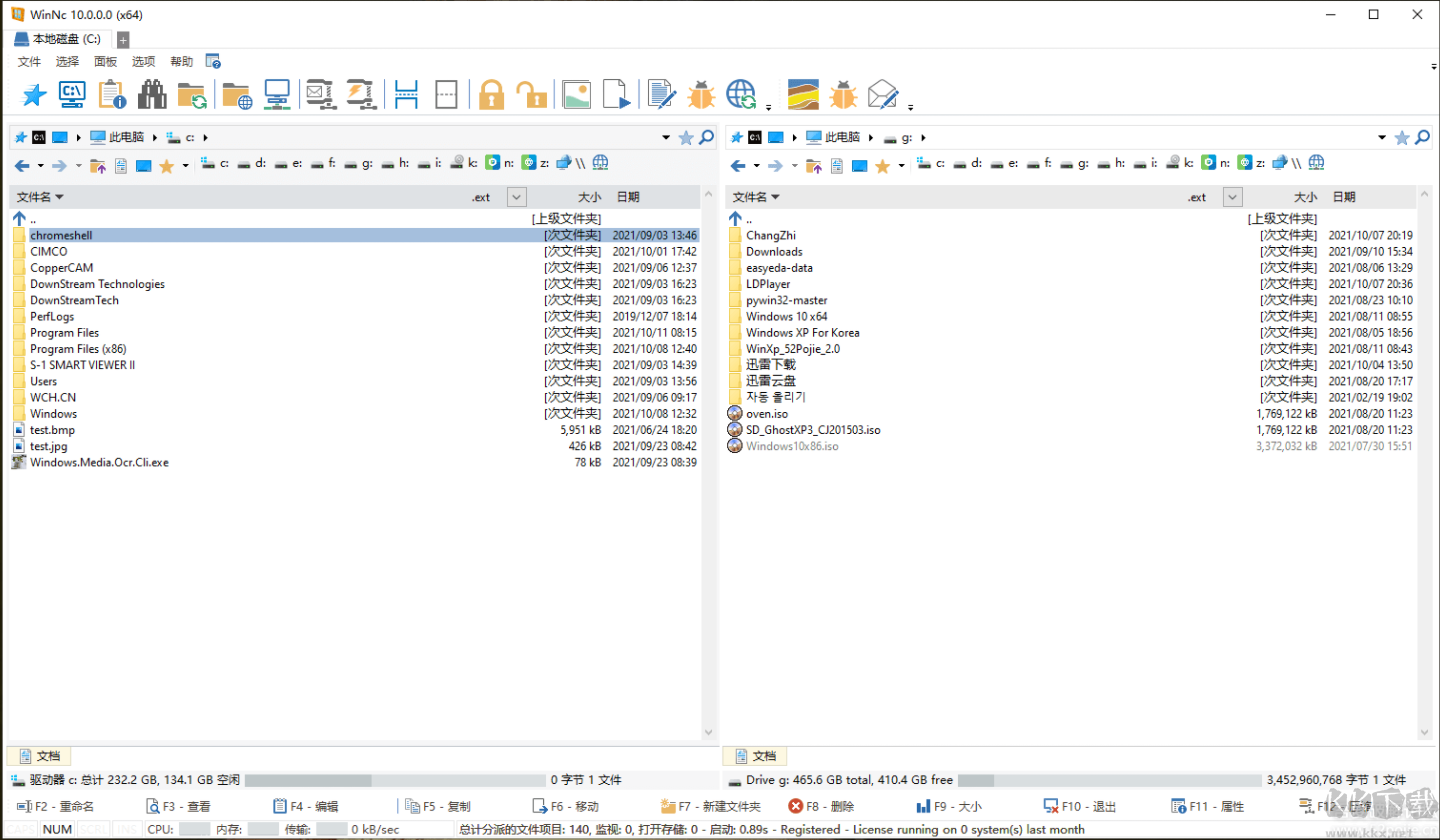Select the 文档 tab under left panel

[40, 756]
